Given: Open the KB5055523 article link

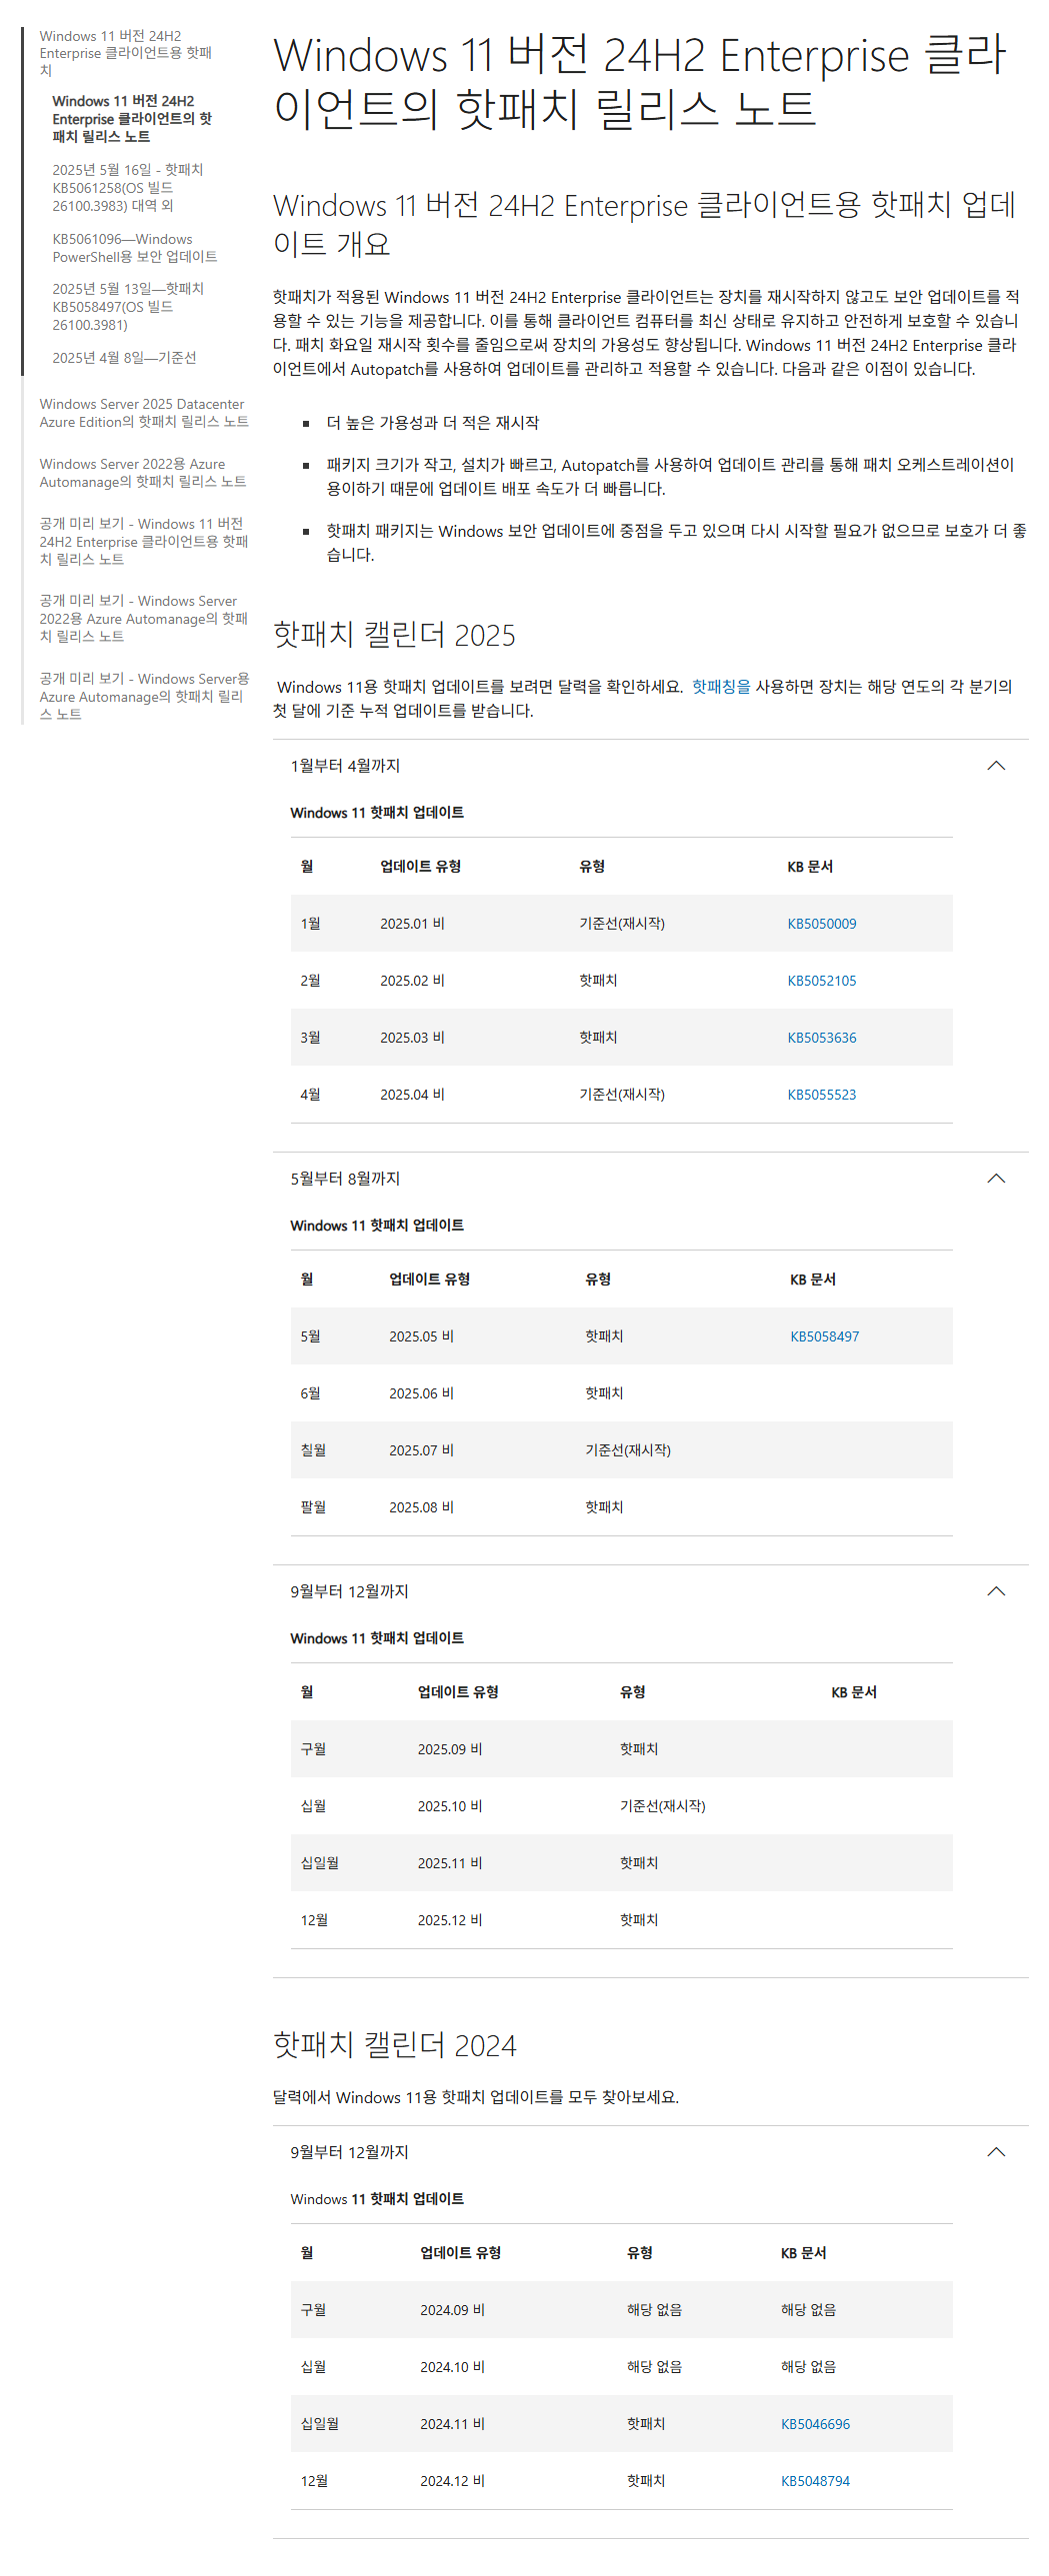Looking at the screenshot, I should (x=821, y=1095).
